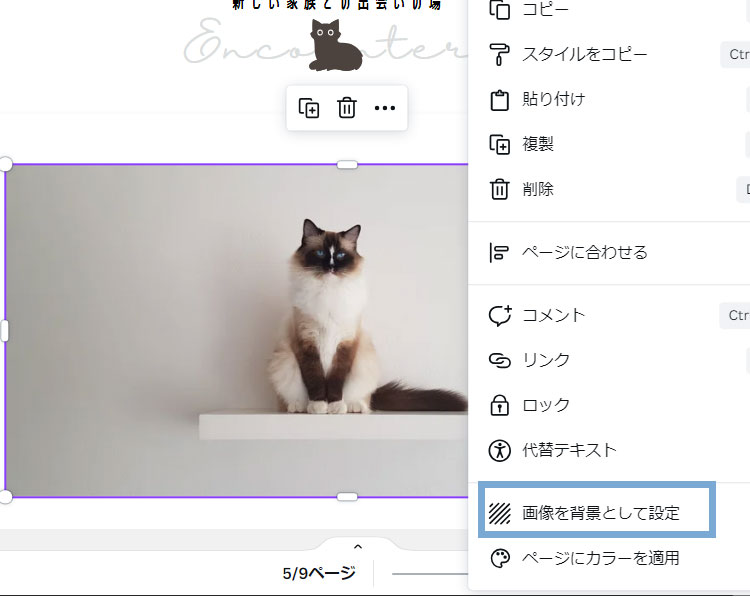Click the 5/9ページ page indicator
This screenshot has width=750, height=598.
pos(319,573)
